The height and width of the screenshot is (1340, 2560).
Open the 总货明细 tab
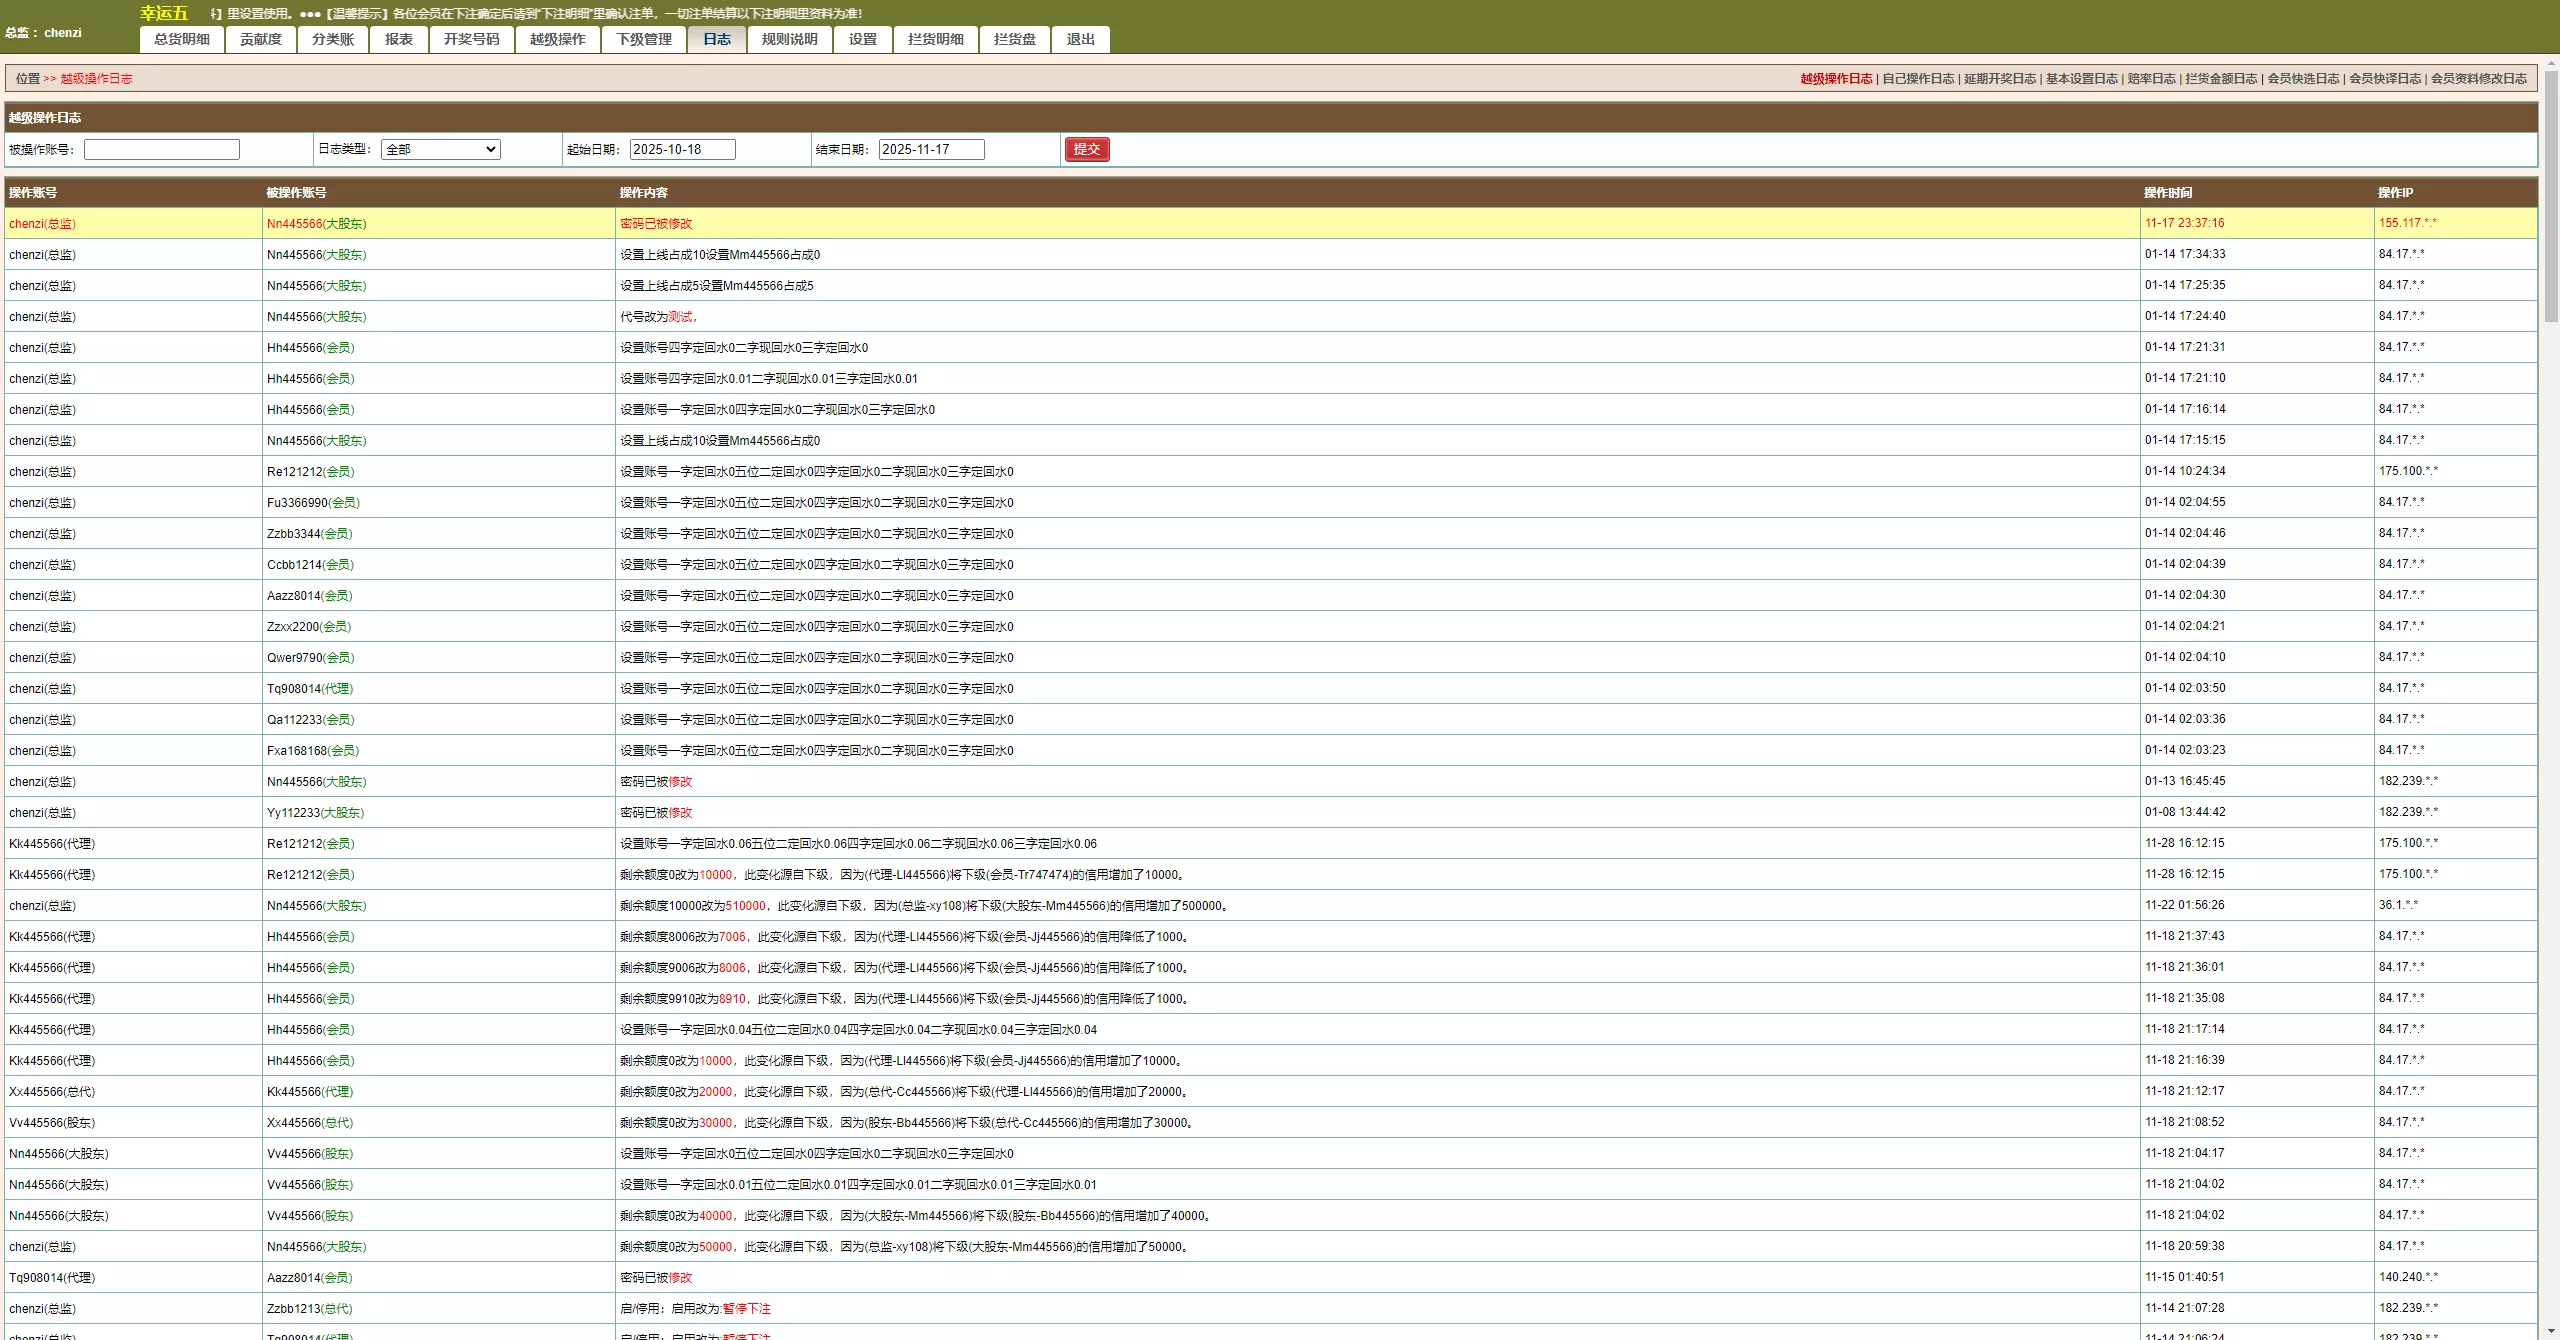pyautogui.click(x=182, y=39)
